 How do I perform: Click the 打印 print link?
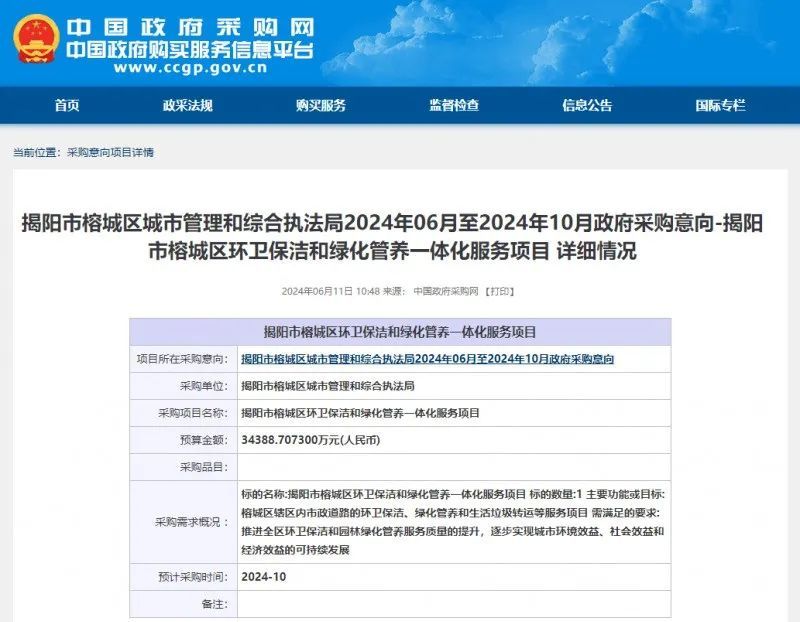tap(499, 291)
